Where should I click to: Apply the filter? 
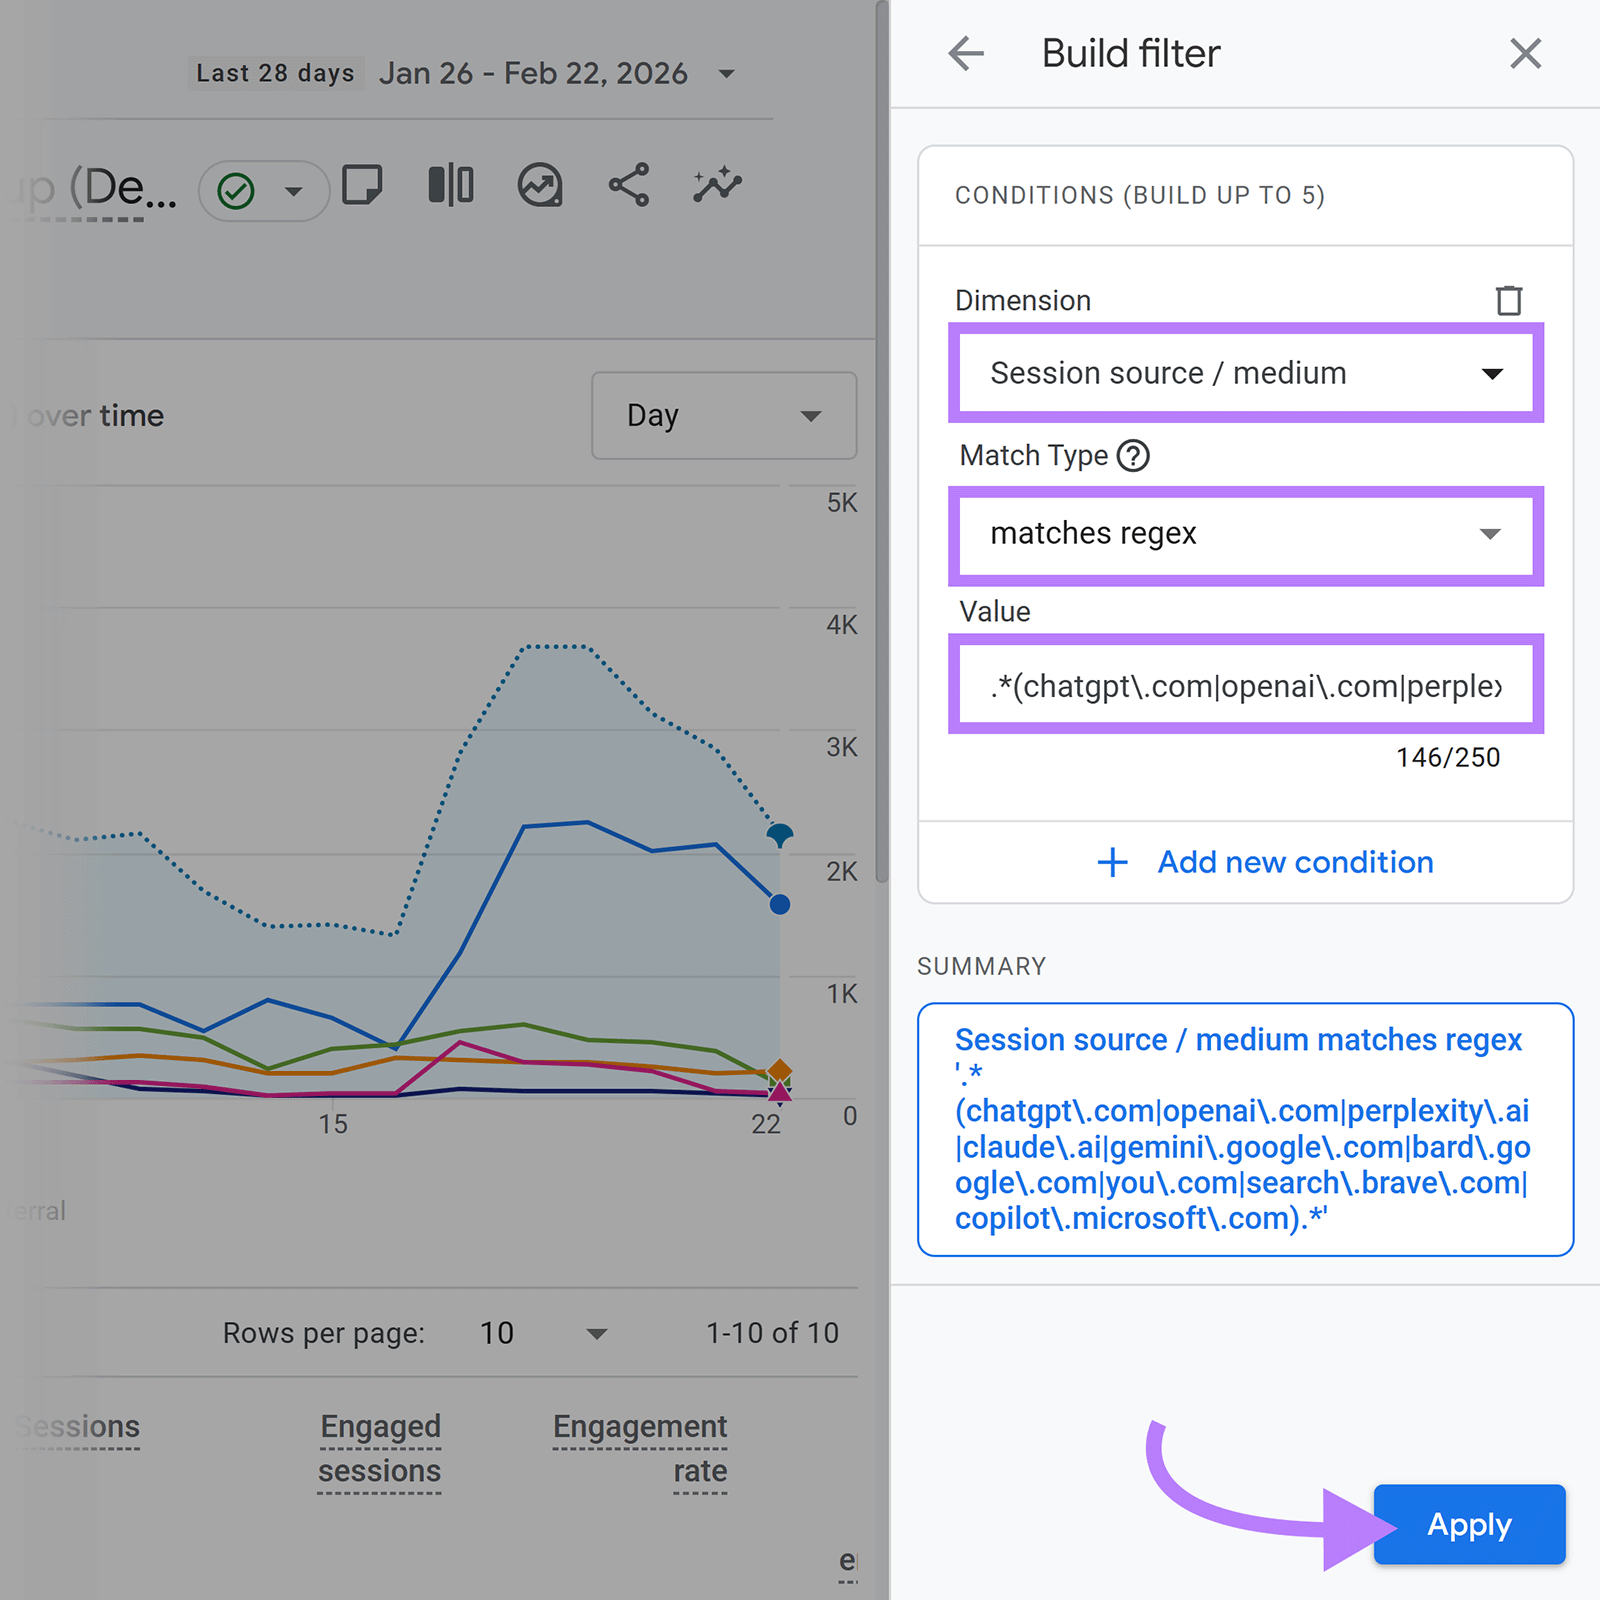[1468, 1525]
